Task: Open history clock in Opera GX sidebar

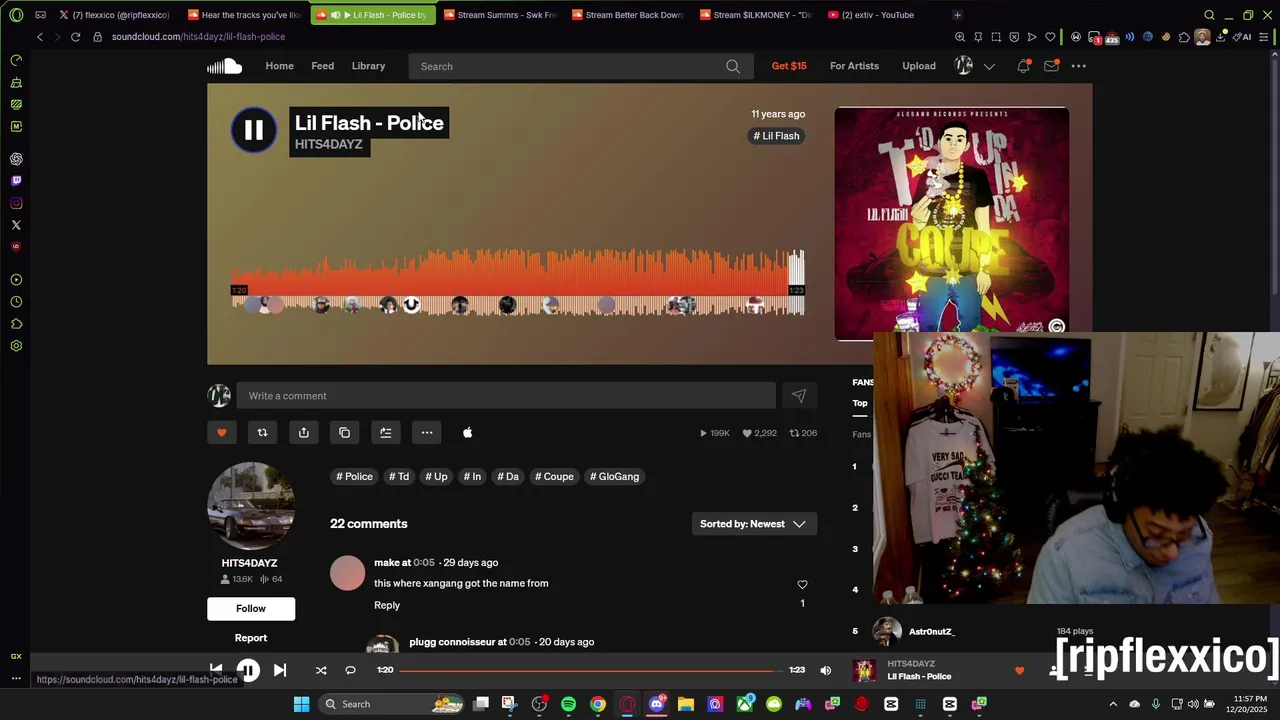Action: coord(16,302)
